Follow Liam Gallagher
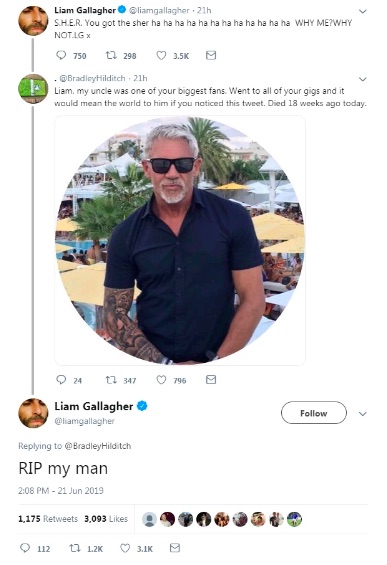The width and height of the screenshot is (387, 565). (313, 413)
